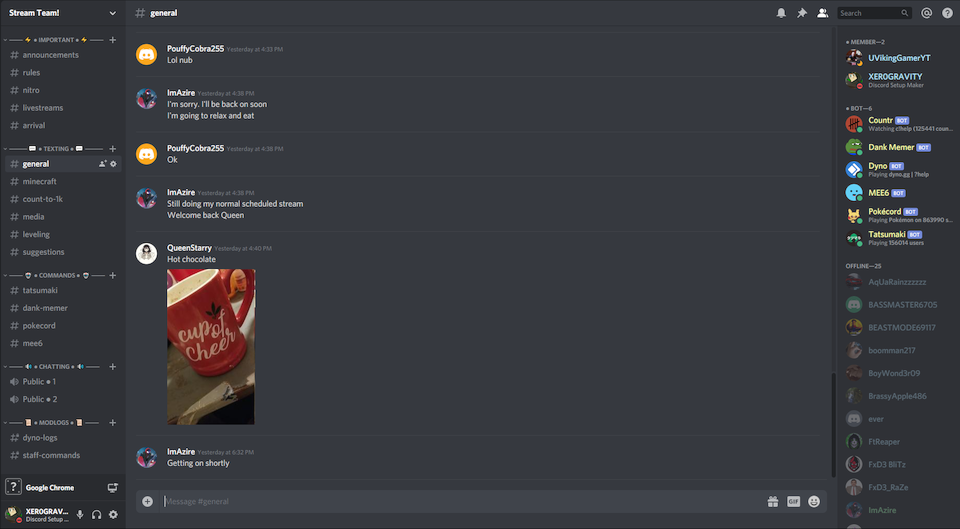Screen dimensions: 960x529
Task: Open the help question mark icon
Action: (947, 13)
